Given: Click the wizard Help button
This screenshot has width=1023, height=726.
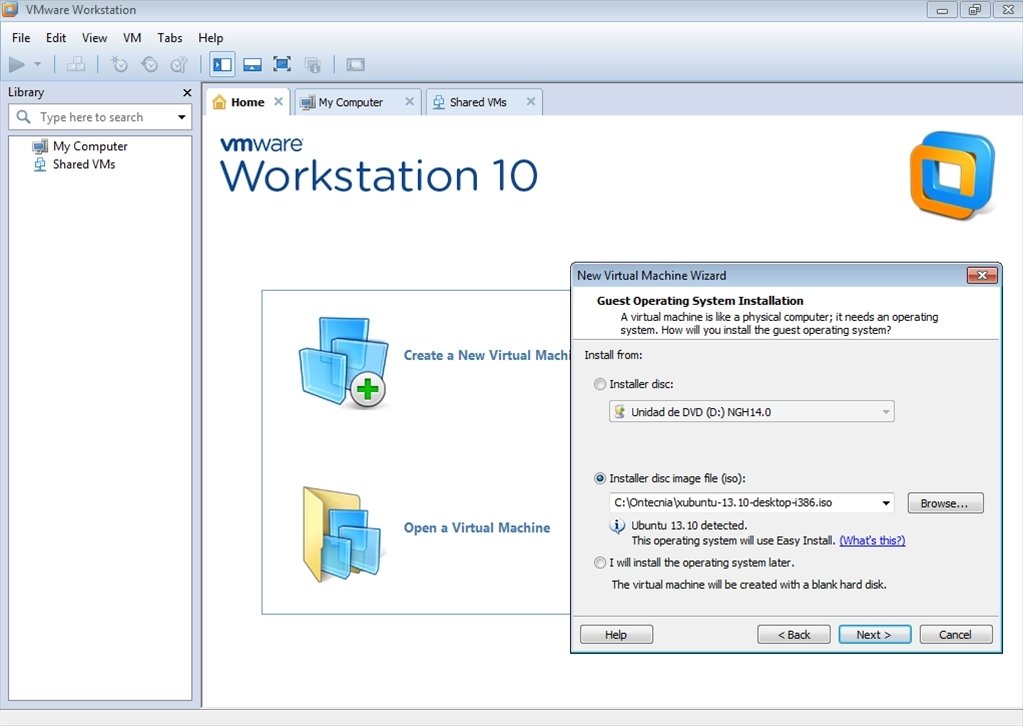Looking at the screenshot, I should click(x=616, y=635).
